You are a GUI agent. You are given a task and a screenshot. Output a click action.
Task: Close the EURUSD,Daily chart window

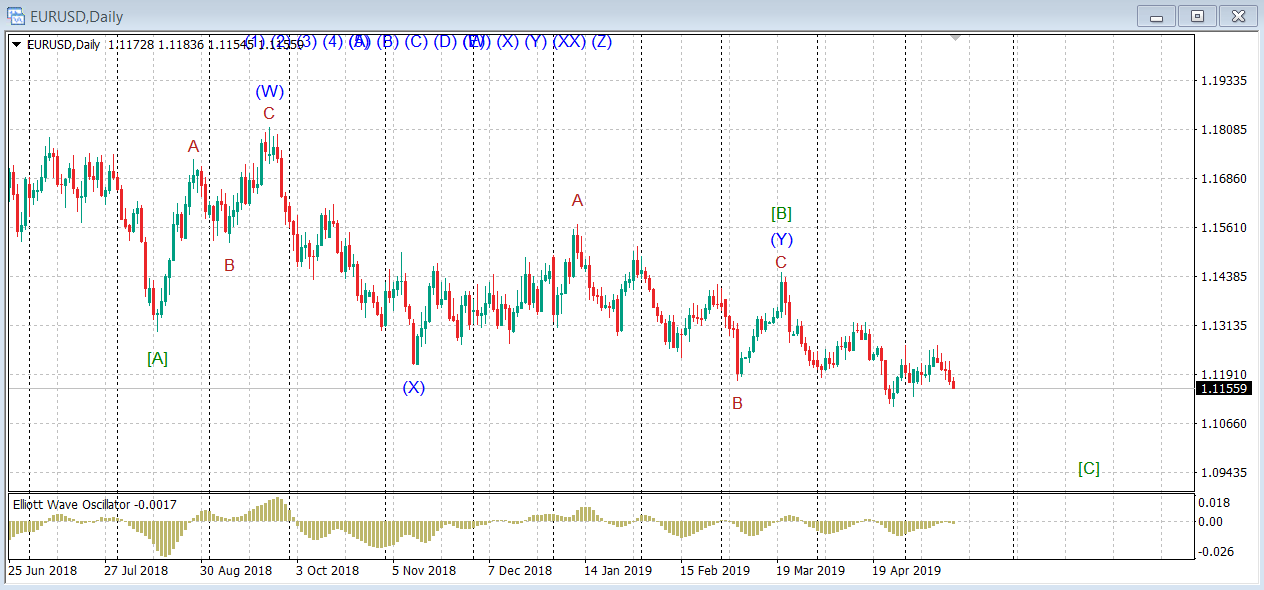point(1237,15)
